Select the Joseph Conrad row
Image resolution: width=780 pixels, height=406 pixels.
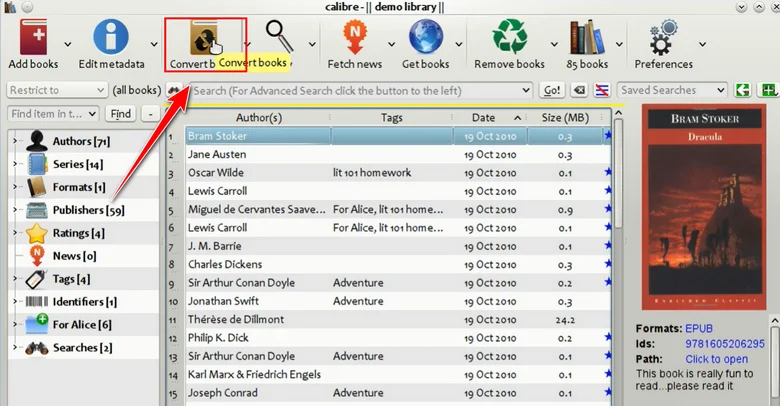[398, 393]
